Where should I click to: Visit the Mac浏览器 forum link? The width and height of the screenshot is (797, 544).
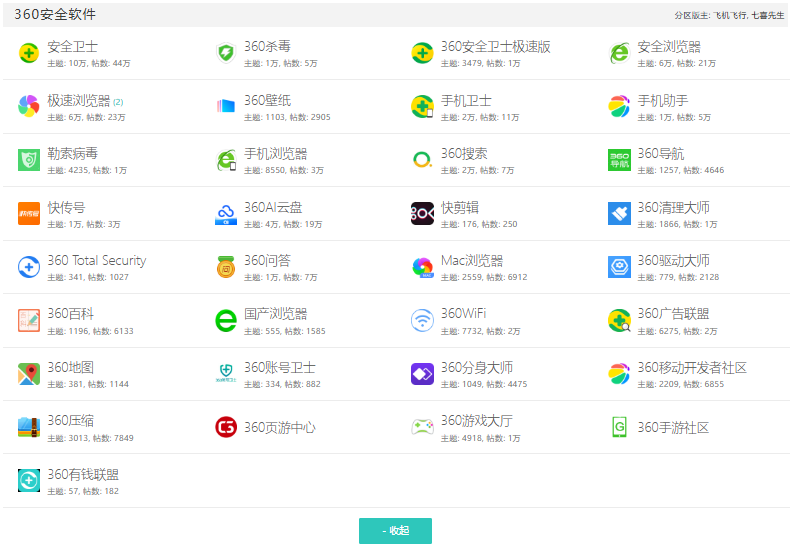472,261
